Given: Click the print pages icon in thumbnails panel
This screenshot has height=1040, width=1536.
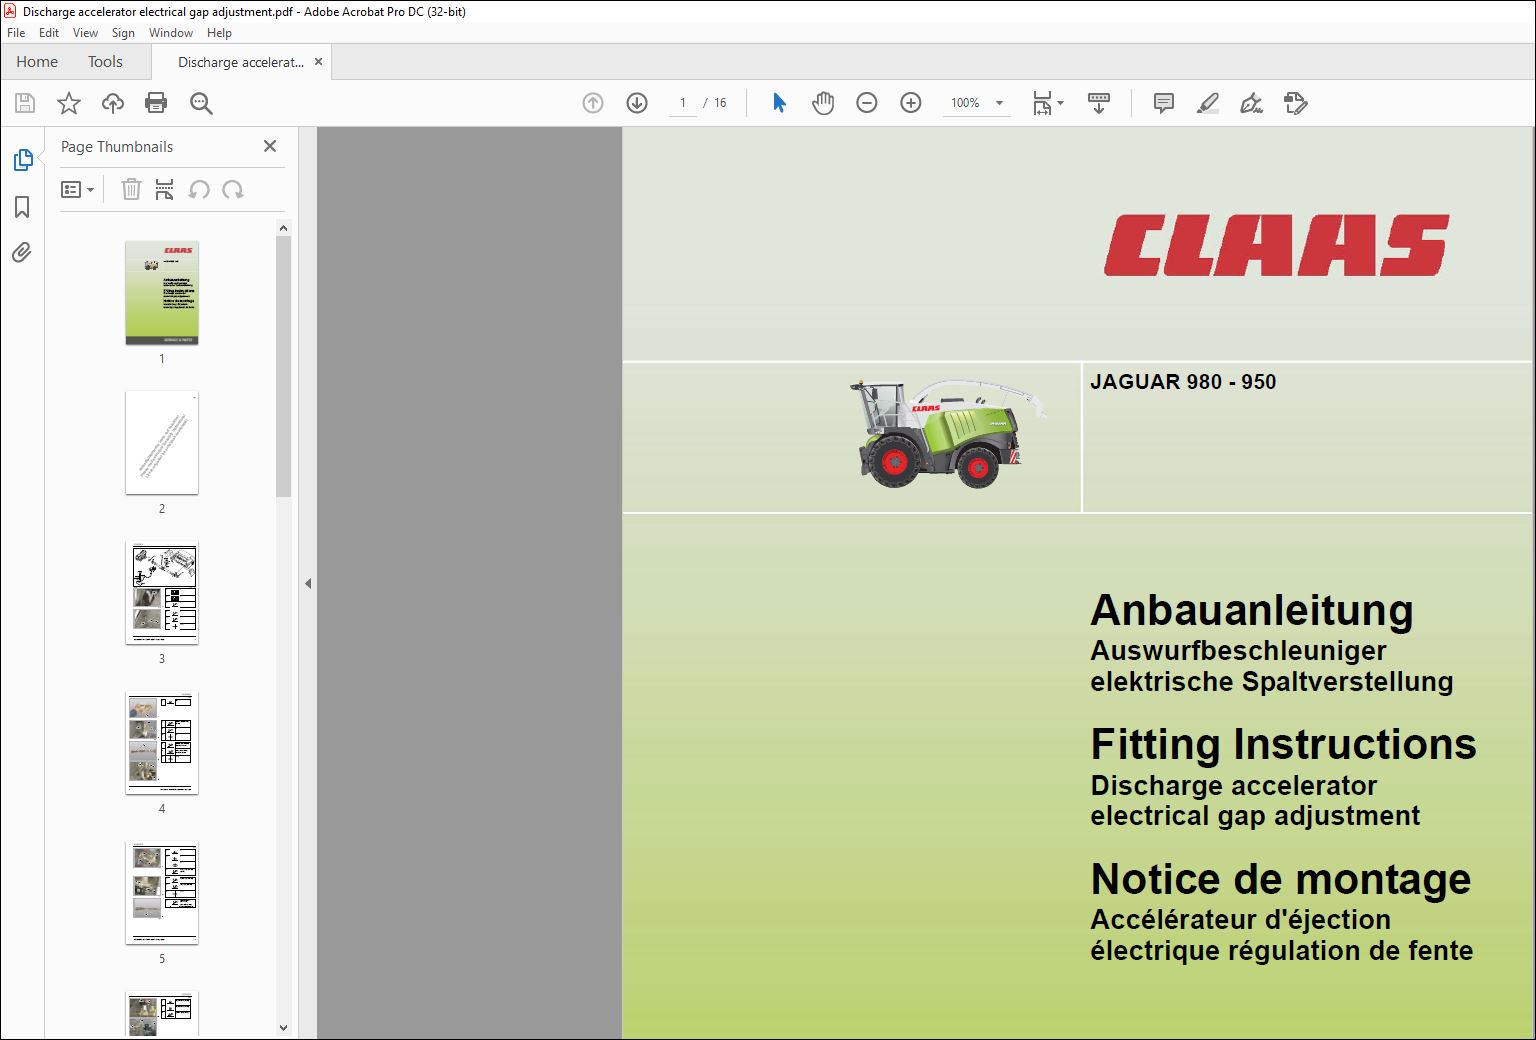Looking at the screenshot, I should [165, 190].
